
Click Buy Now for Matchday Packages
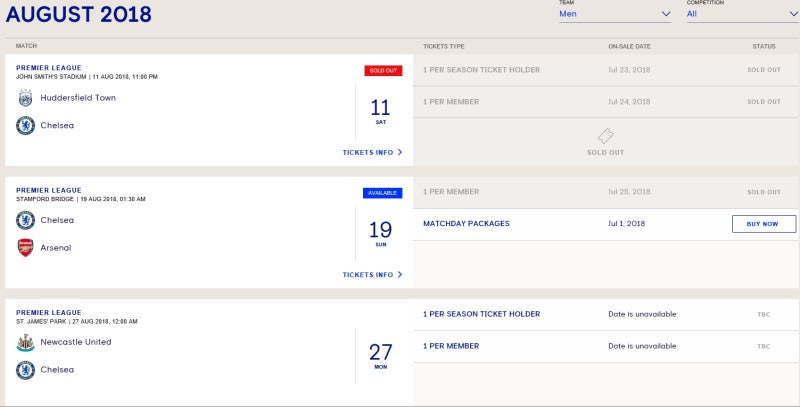764,224
